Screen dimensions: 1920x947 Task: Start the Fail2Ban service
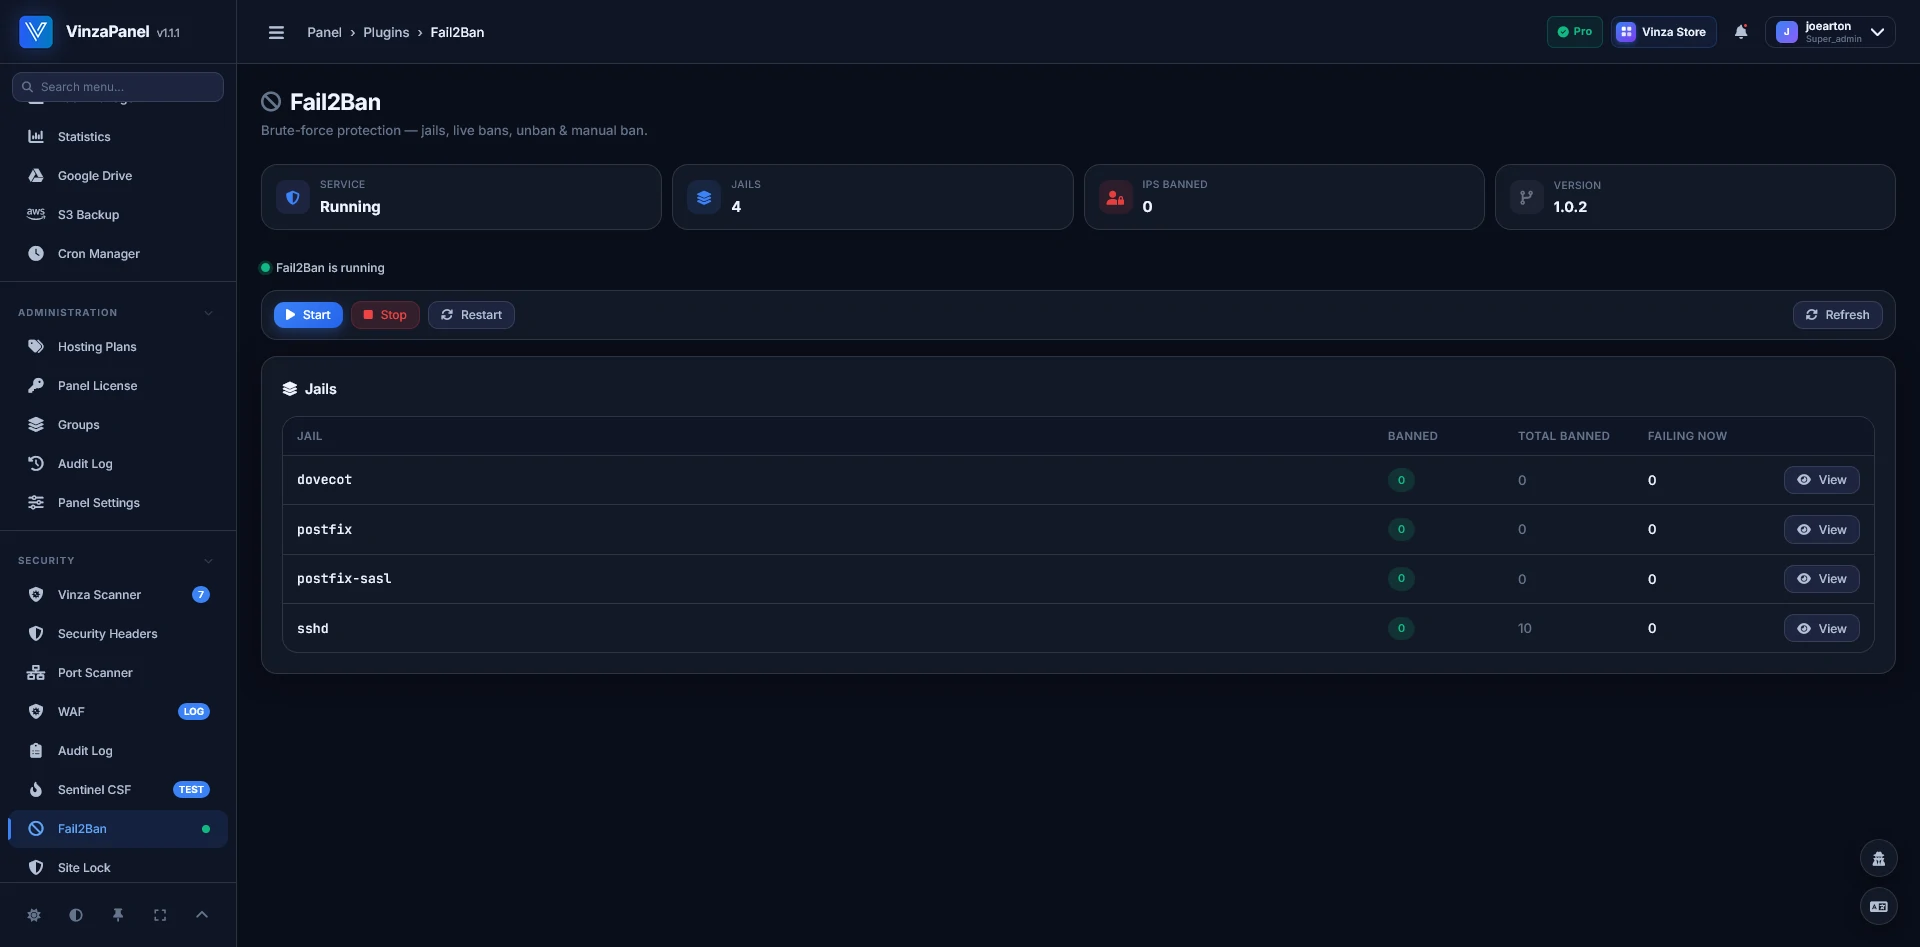point(308,315)
